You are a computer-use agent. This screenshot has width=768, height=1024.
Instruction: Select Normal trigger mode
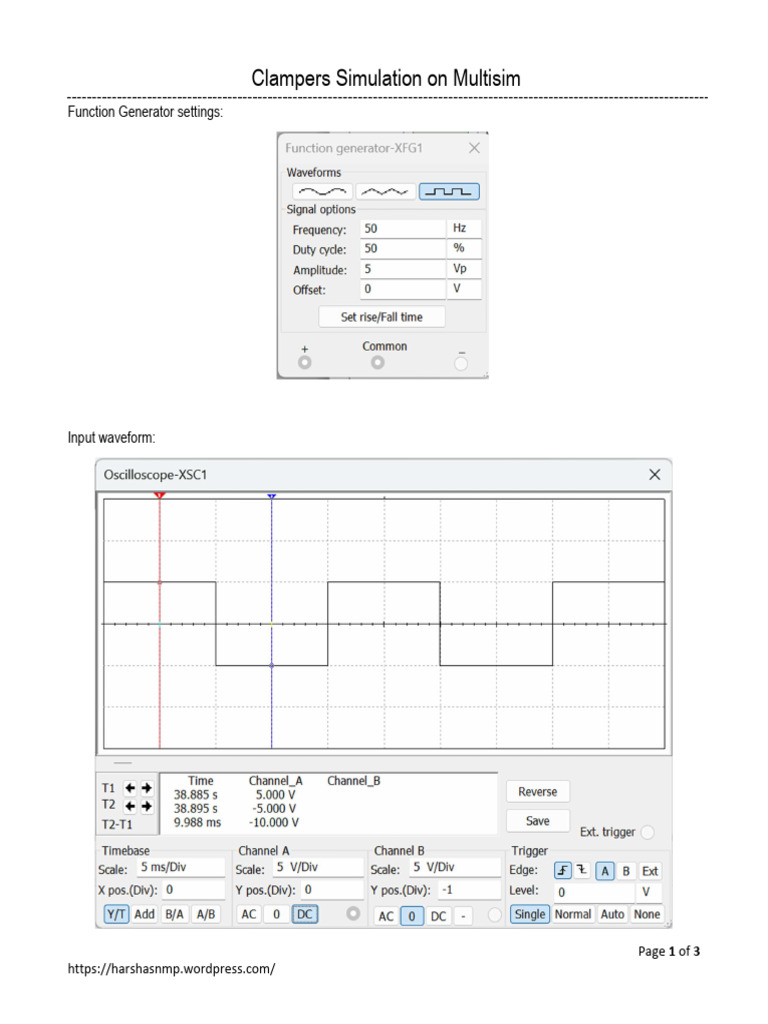[x=573, y=914]
